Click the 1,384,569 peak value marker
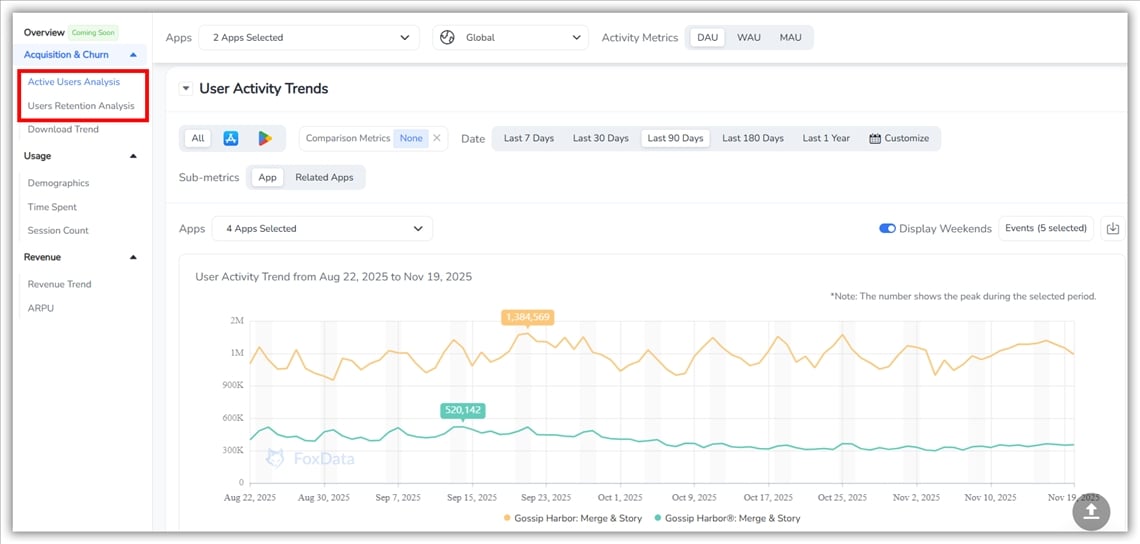This screenshot has width=1140, height=544. [x=527, y=317]
